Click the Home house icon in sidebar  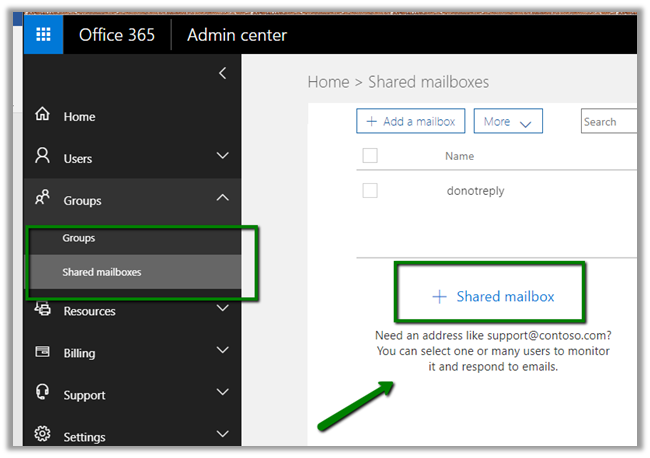pyautogui.click(x=43, y=116)
